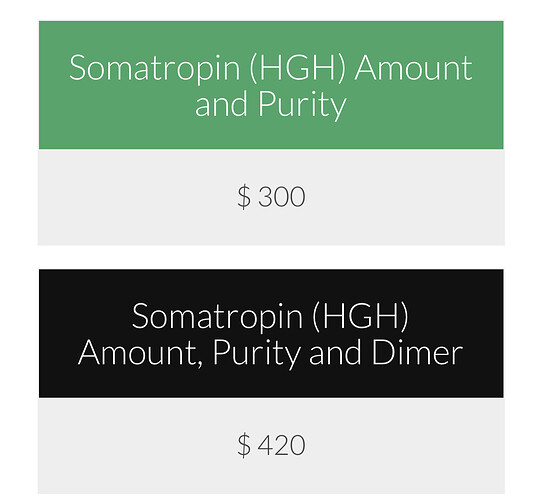Image resolution: width=543 pixels, height=500 pixels.
Task: Click the $ 420 price text
Action: click(272, 445)
